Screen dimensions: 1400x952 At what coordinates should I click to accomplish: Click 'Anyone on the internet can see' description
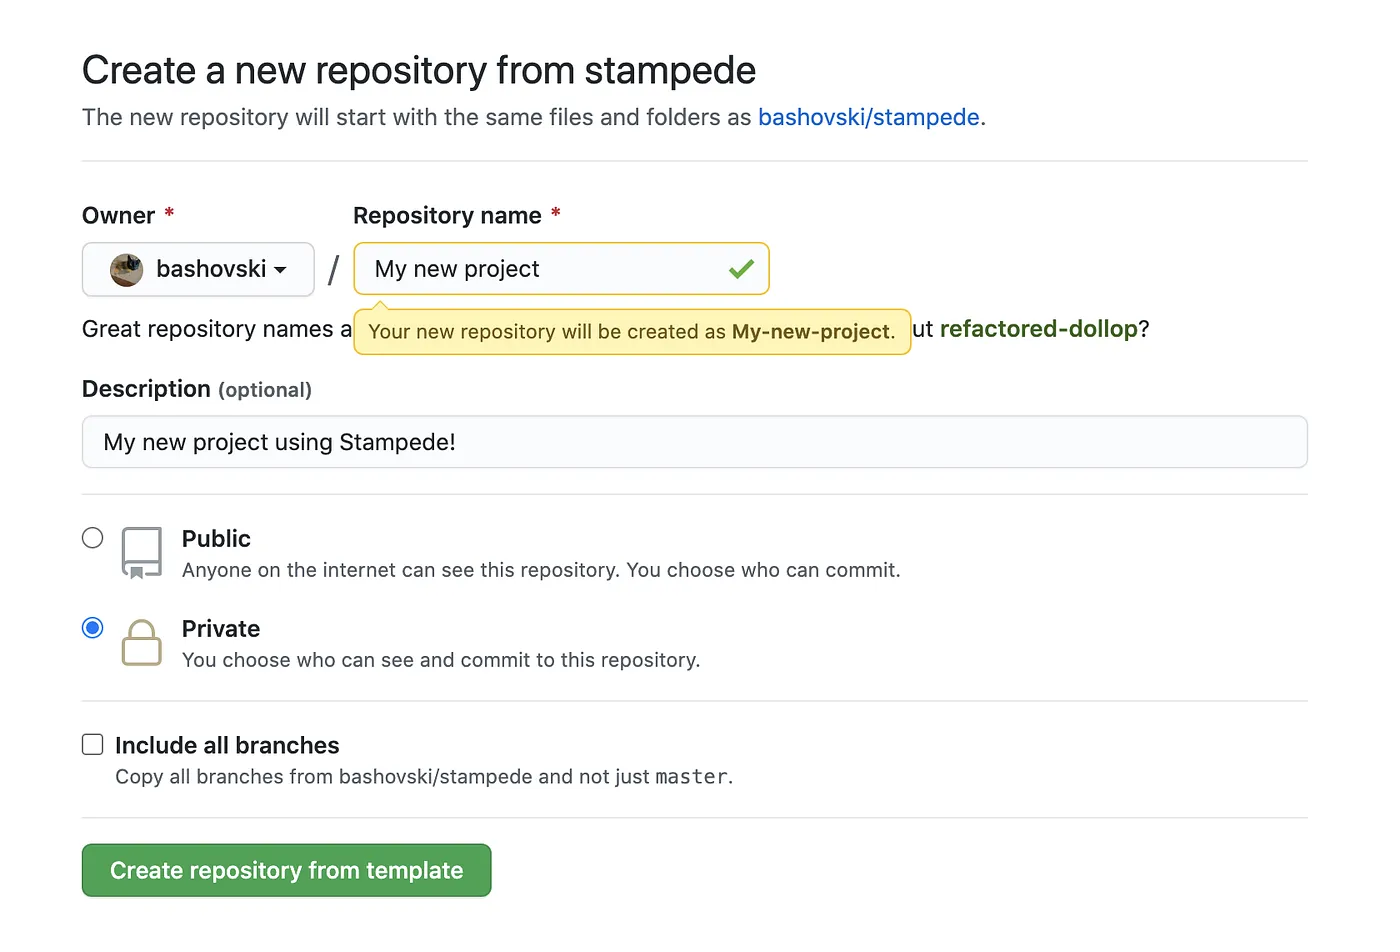(541, 570)
